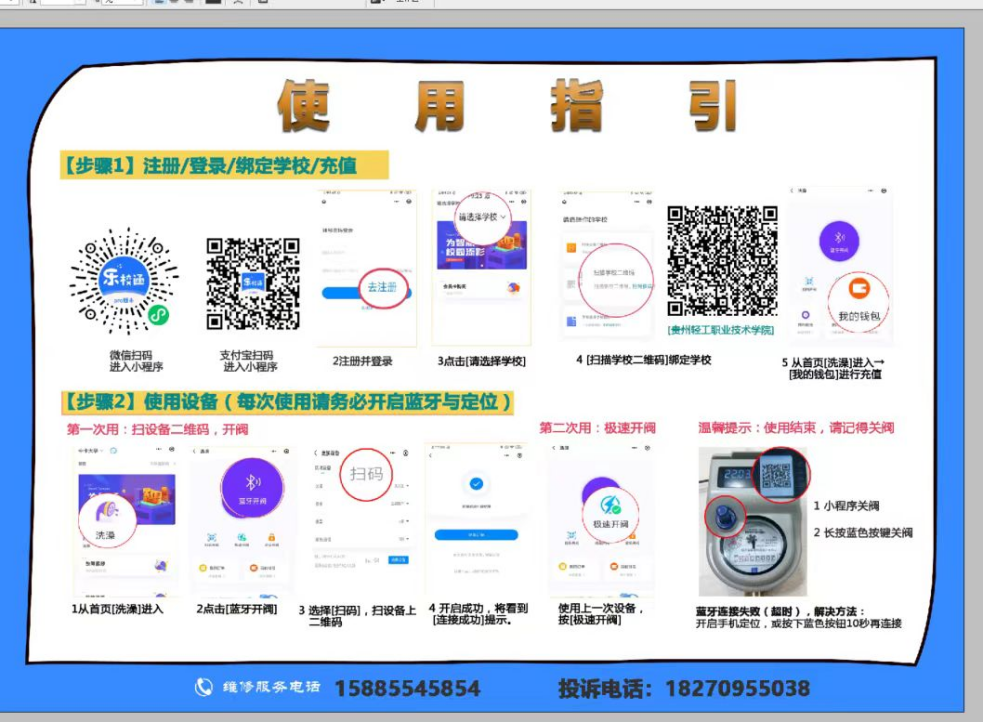The image size is (983, 722).
Task: Click the title character 指
Action: point(577,105)
